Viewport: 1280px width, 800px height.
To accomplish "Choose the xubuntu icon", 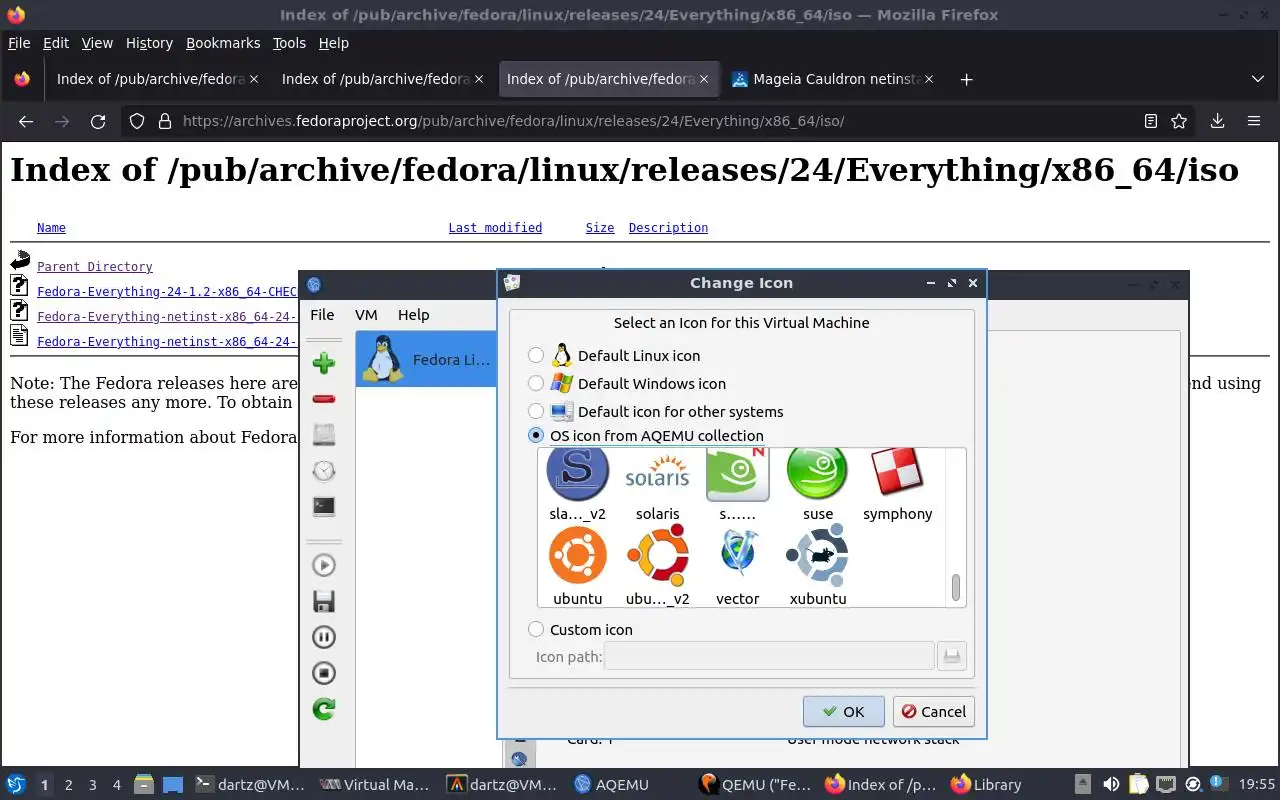I will pyautogui.click(x=817, y=567).
